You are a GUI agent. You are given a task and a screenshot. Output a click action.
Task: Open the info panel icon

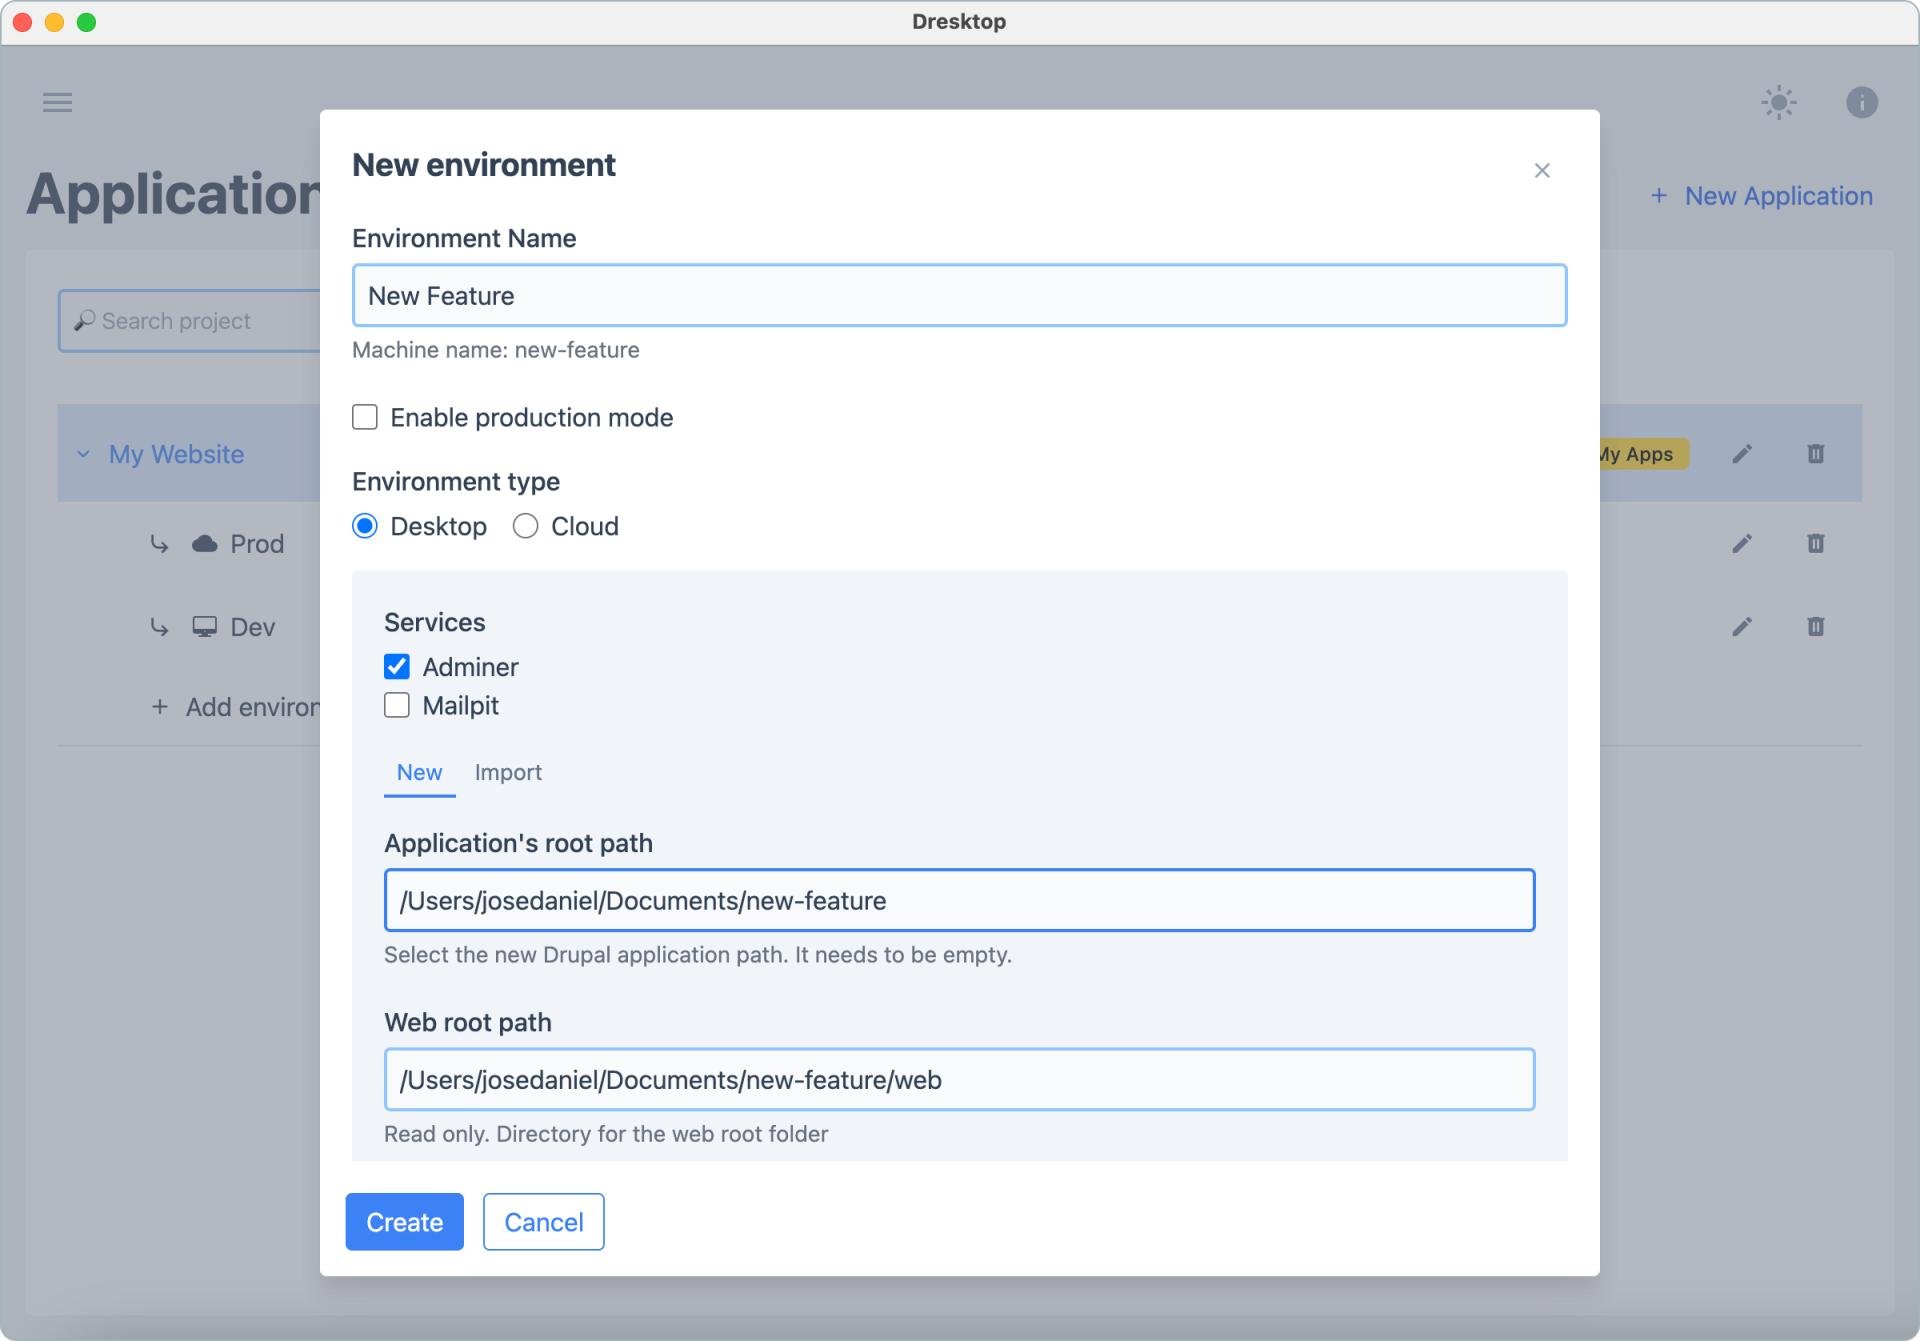pos(1861,102)
